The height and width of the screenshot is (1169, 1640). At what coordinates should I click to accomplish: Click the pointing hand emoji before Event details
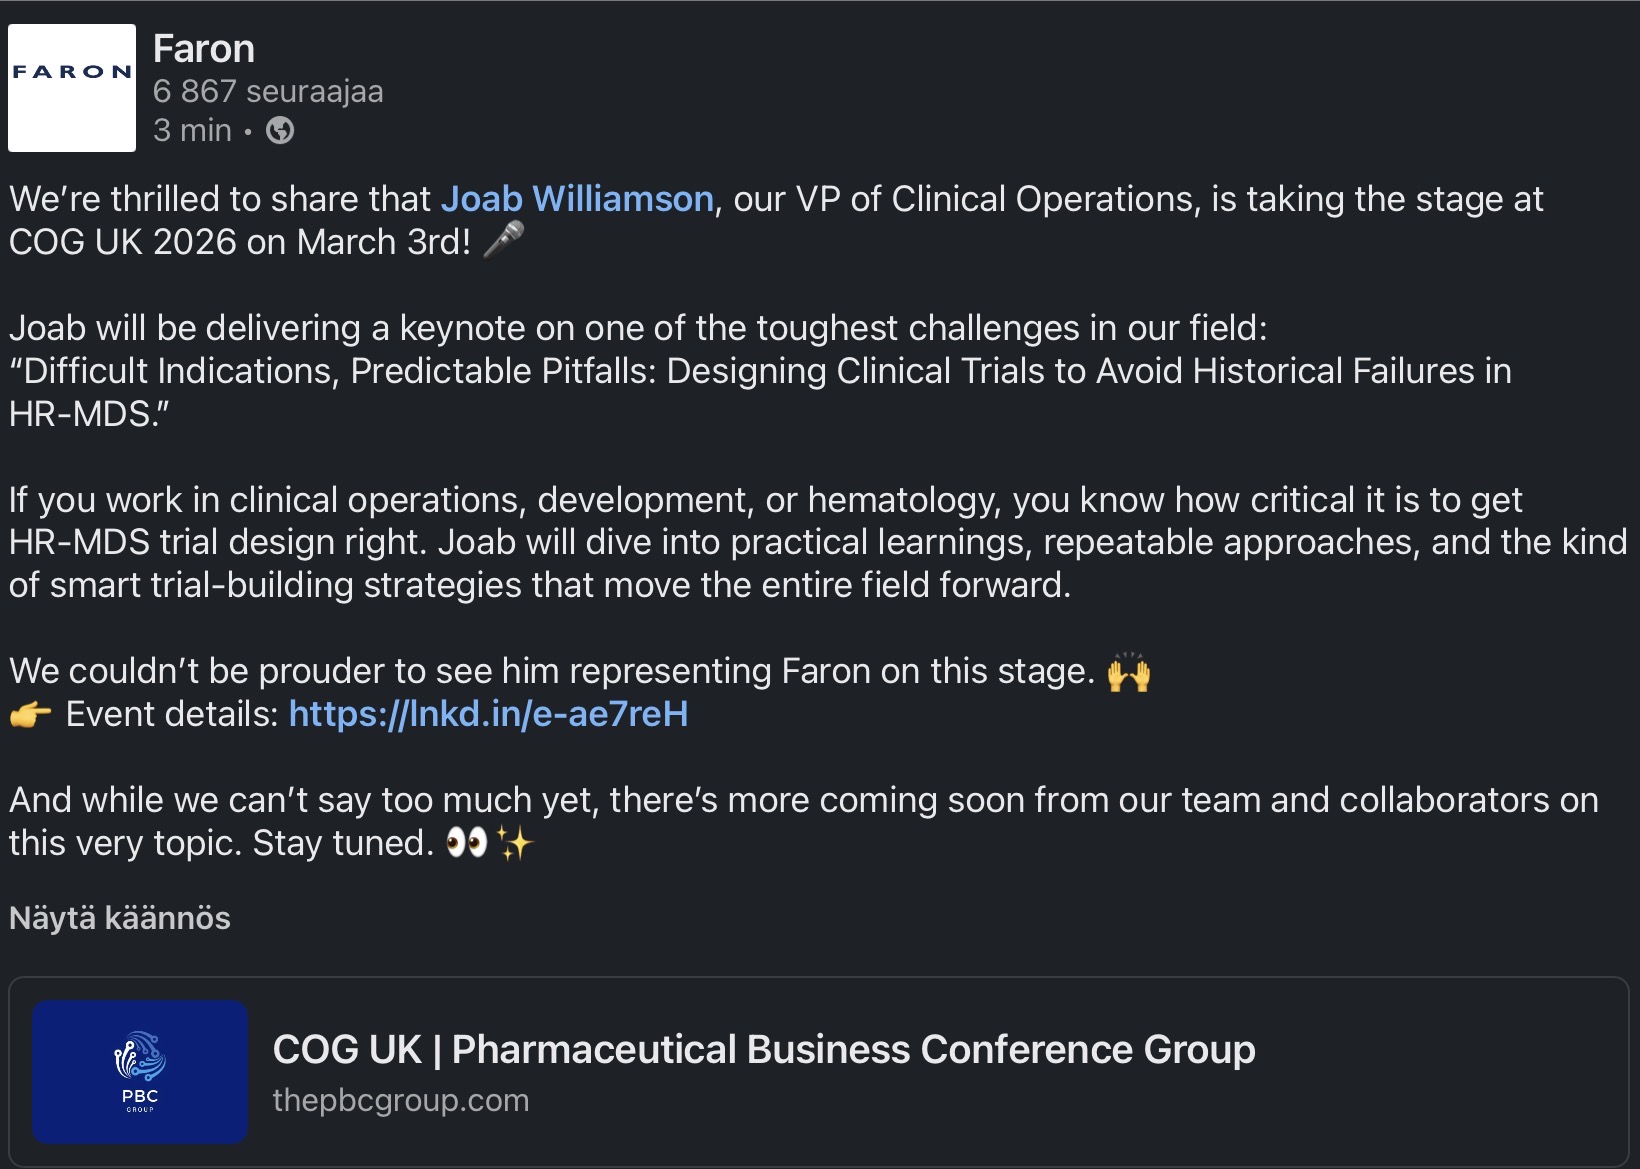tap(30, 715)
